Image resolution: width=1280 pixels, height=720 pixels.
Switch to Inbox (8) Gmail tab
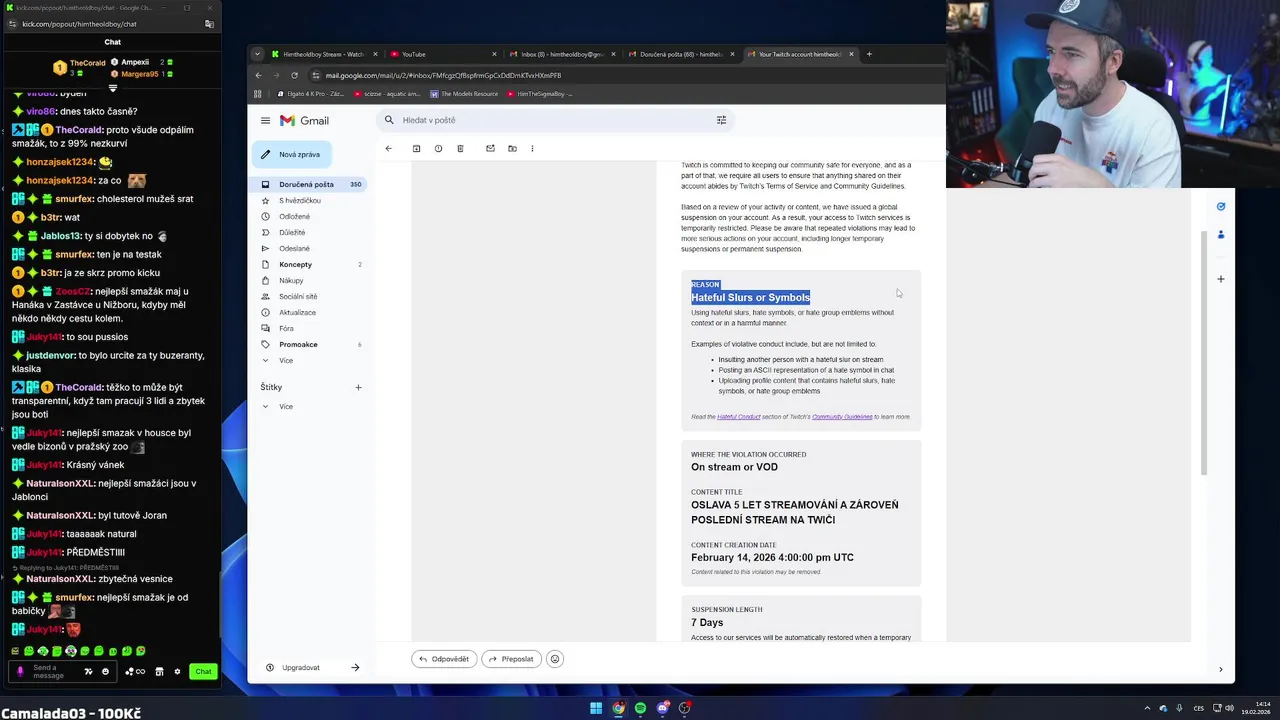(x=561, y=54)
